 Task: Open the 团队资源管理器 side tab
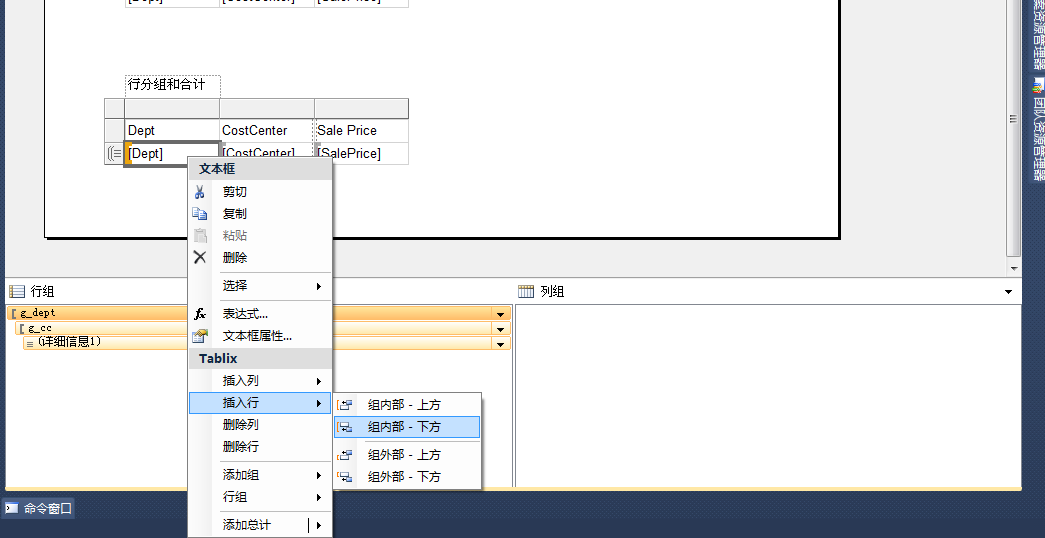click(x=1038, y=129)
